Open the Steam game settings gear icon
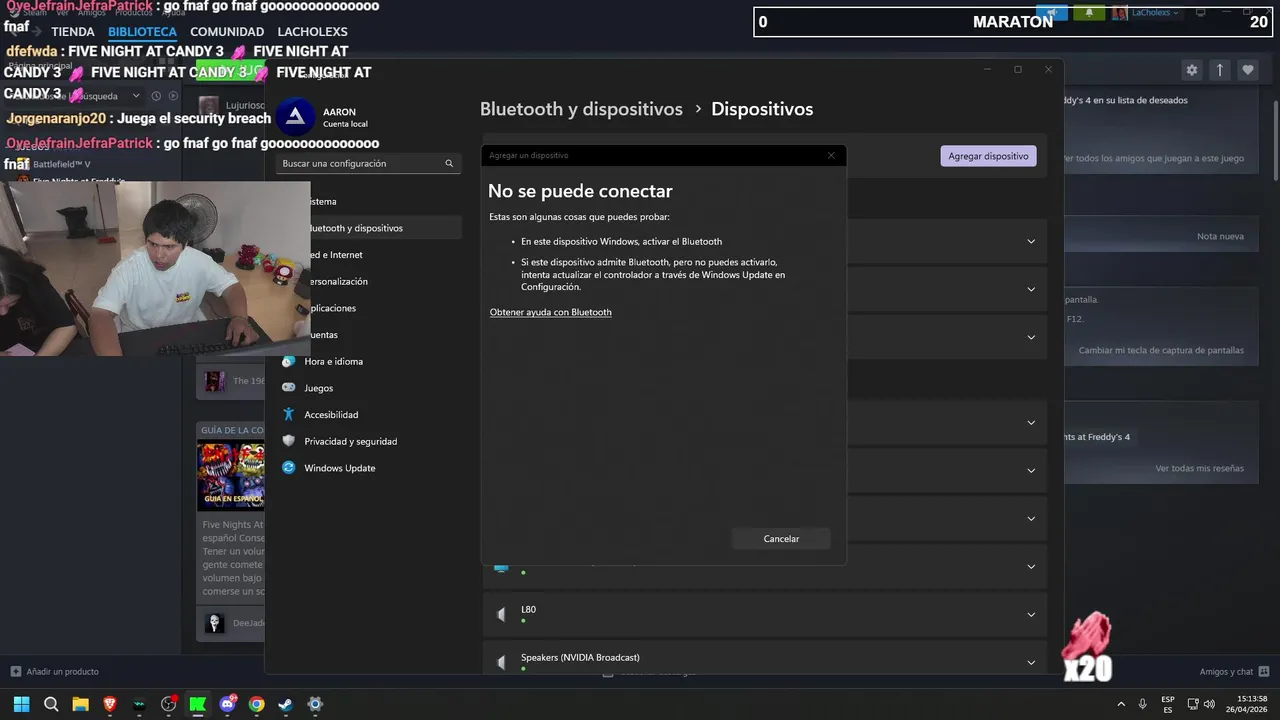Viewport: 1280px width, 720px height. coord(1192,70)
